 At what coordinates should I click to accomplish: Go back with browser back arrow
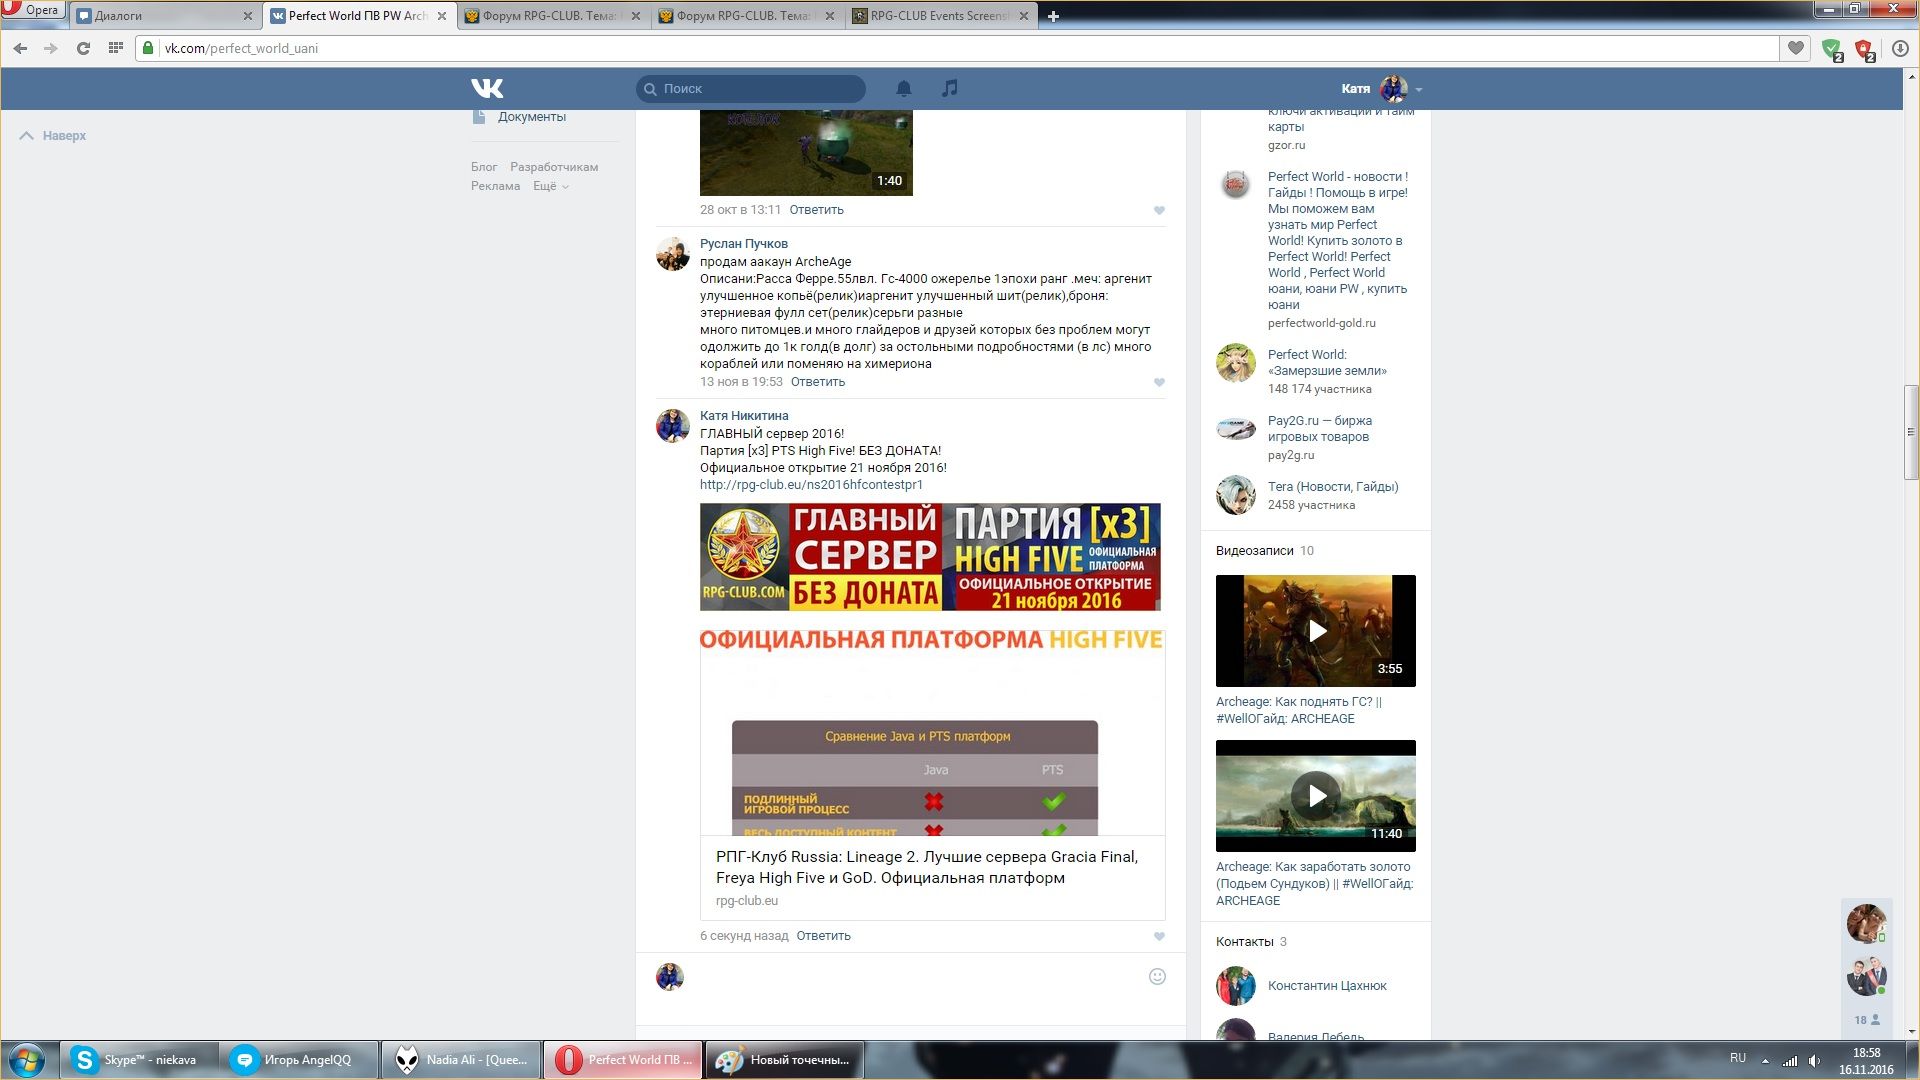tap(20, 48)
